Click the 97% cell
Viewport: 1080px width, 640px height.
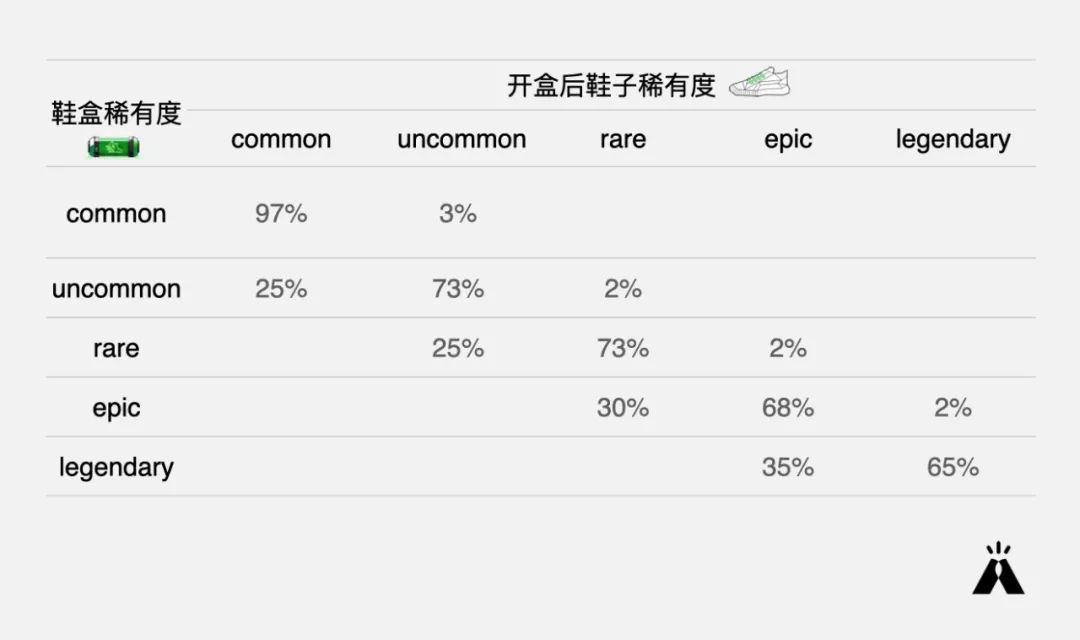tap(281, 214)
